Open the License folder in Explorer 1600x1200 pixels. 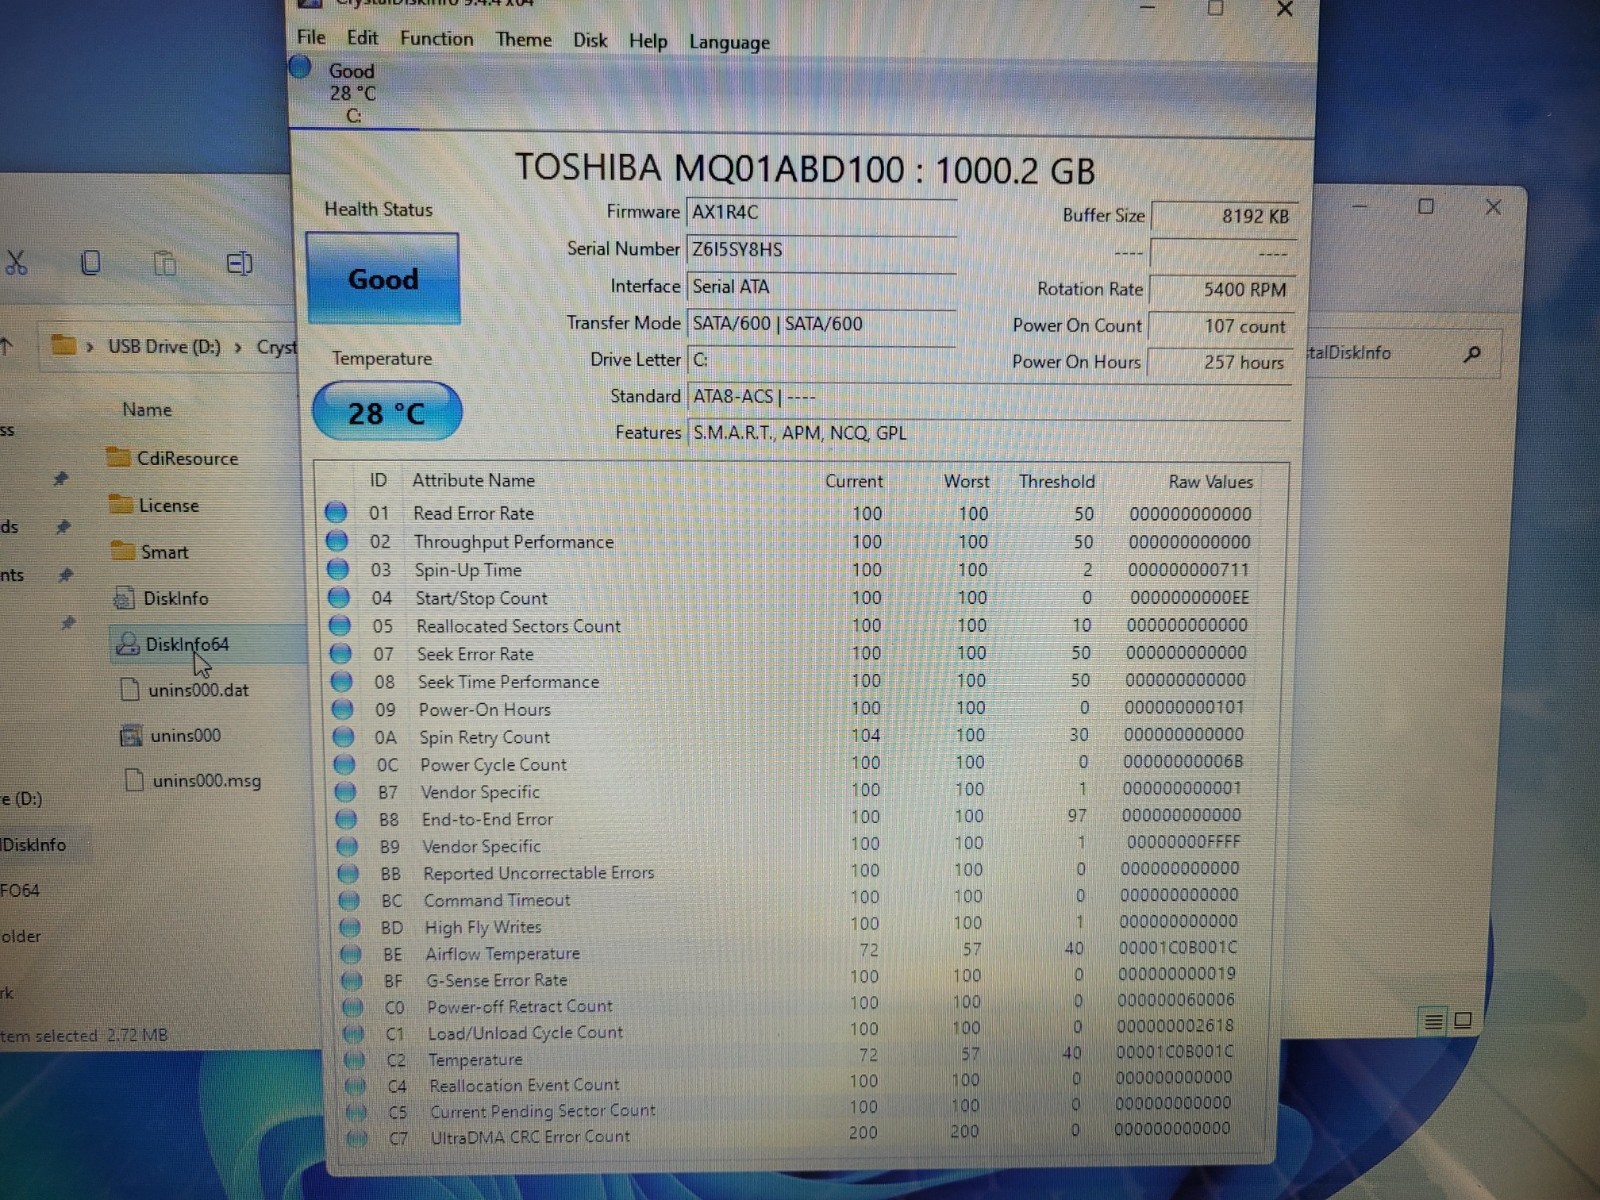[153, 505]
